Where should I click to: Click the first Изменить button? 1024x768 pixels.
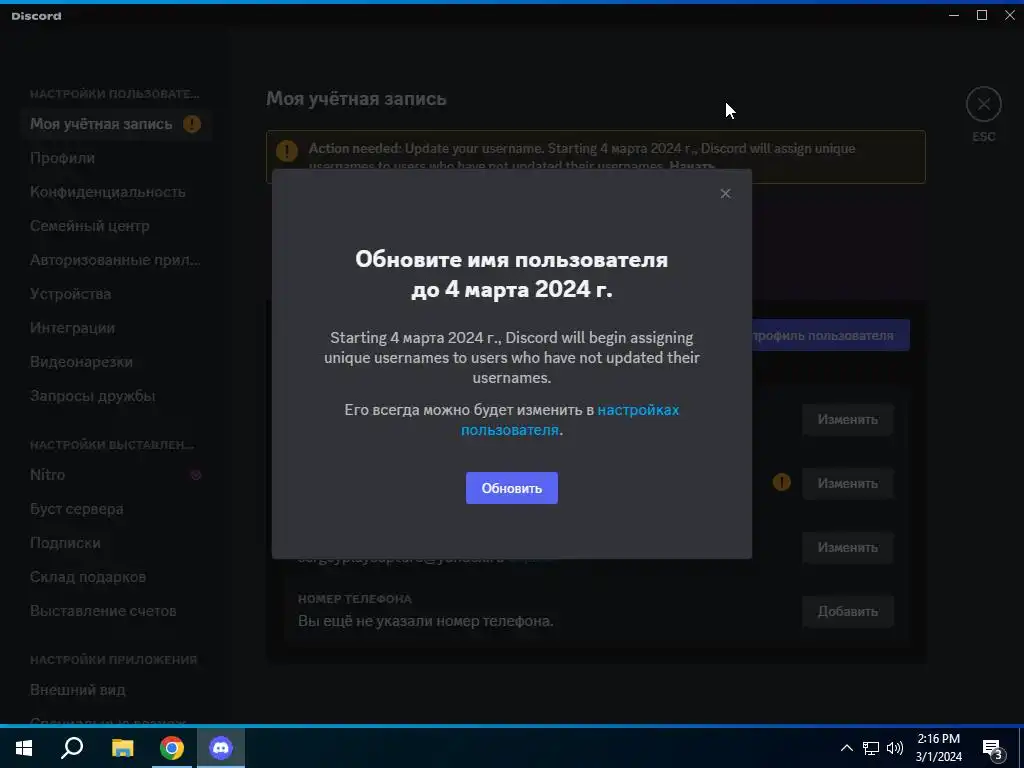pos(848,419)
